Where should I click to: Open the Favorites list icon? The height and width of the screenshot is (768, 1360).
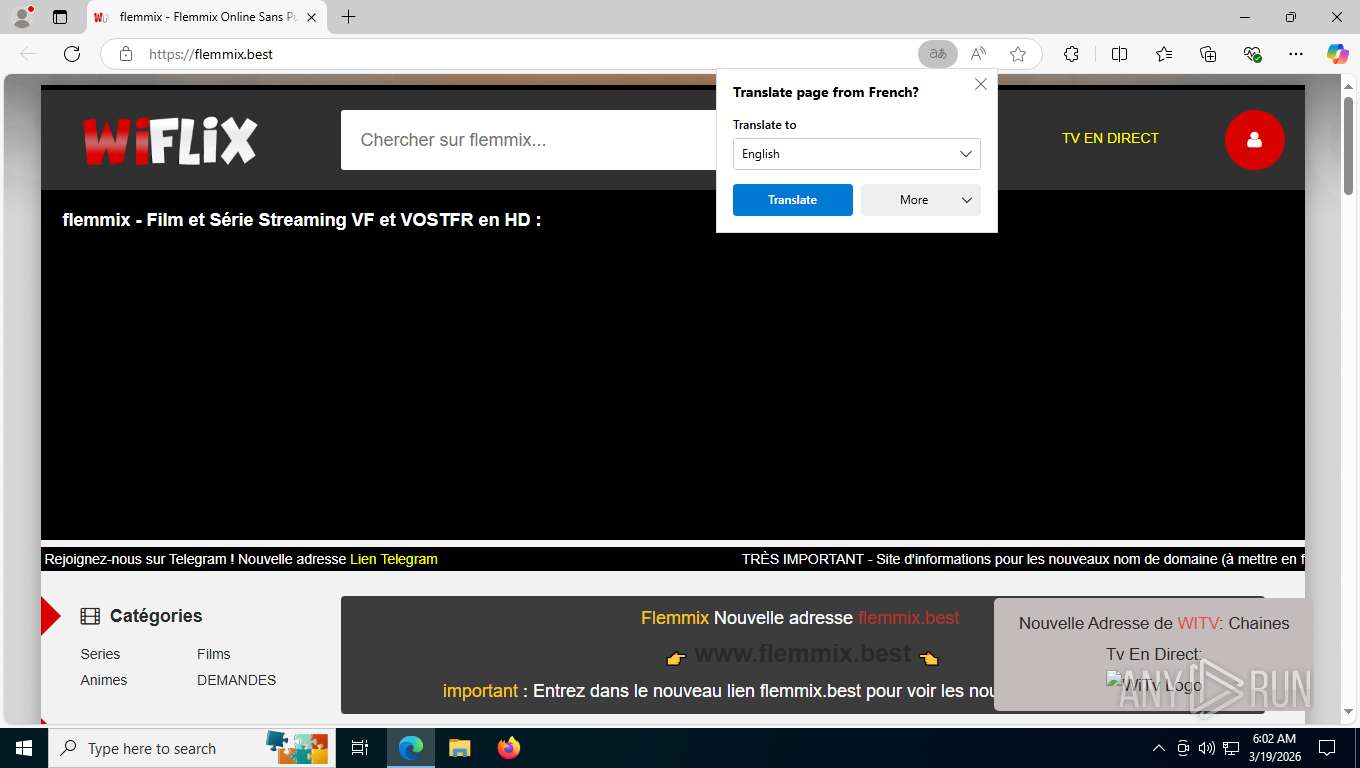coord(1164,54)
